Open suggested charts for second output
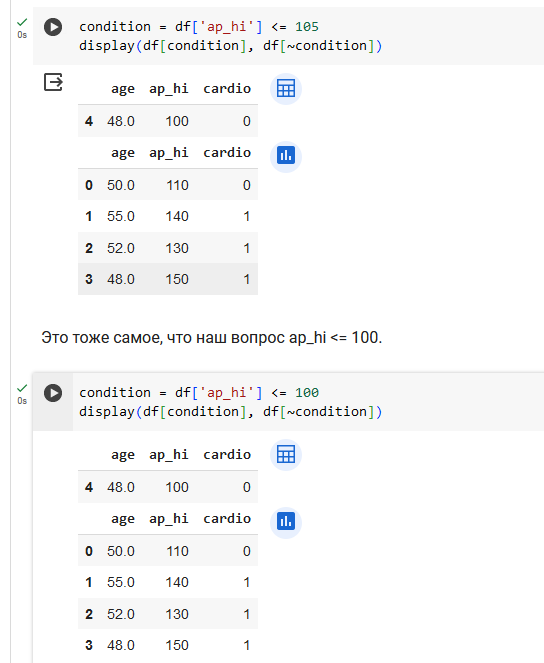This screenshot has height=663, width=544. 286,522
